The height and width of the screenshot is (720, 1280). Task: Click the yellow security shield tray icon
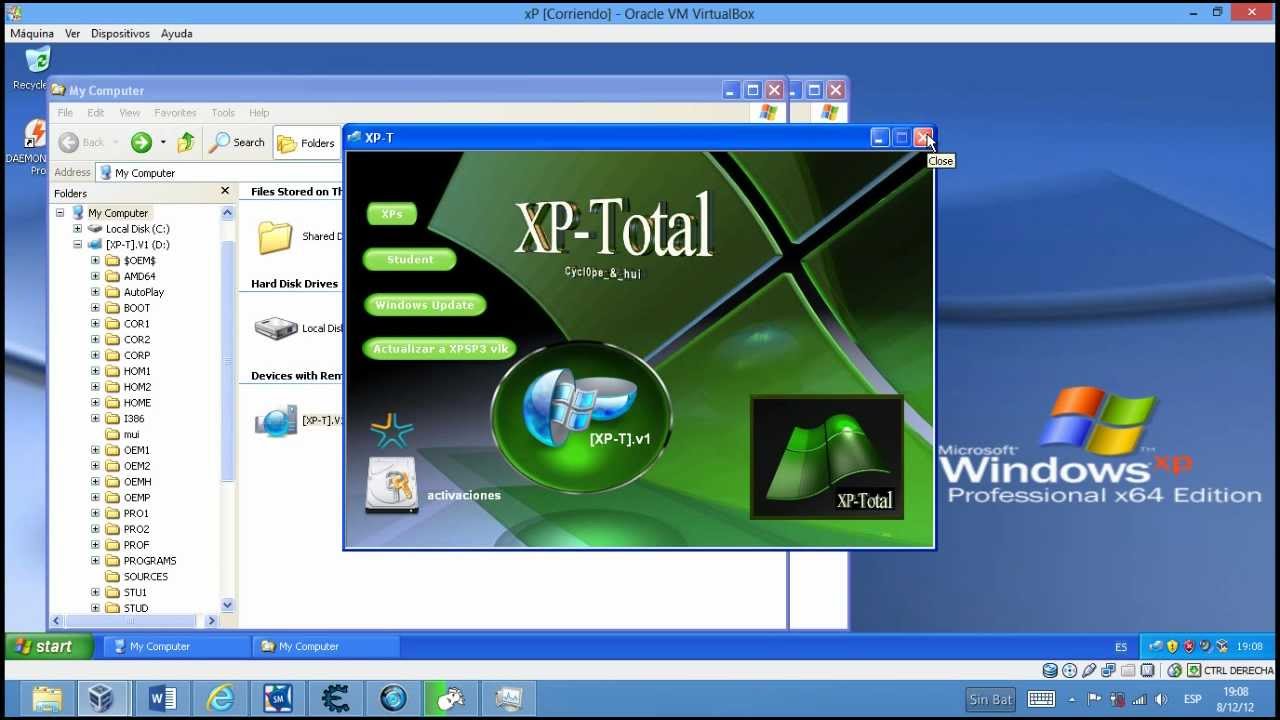(x=1172, y=646)
